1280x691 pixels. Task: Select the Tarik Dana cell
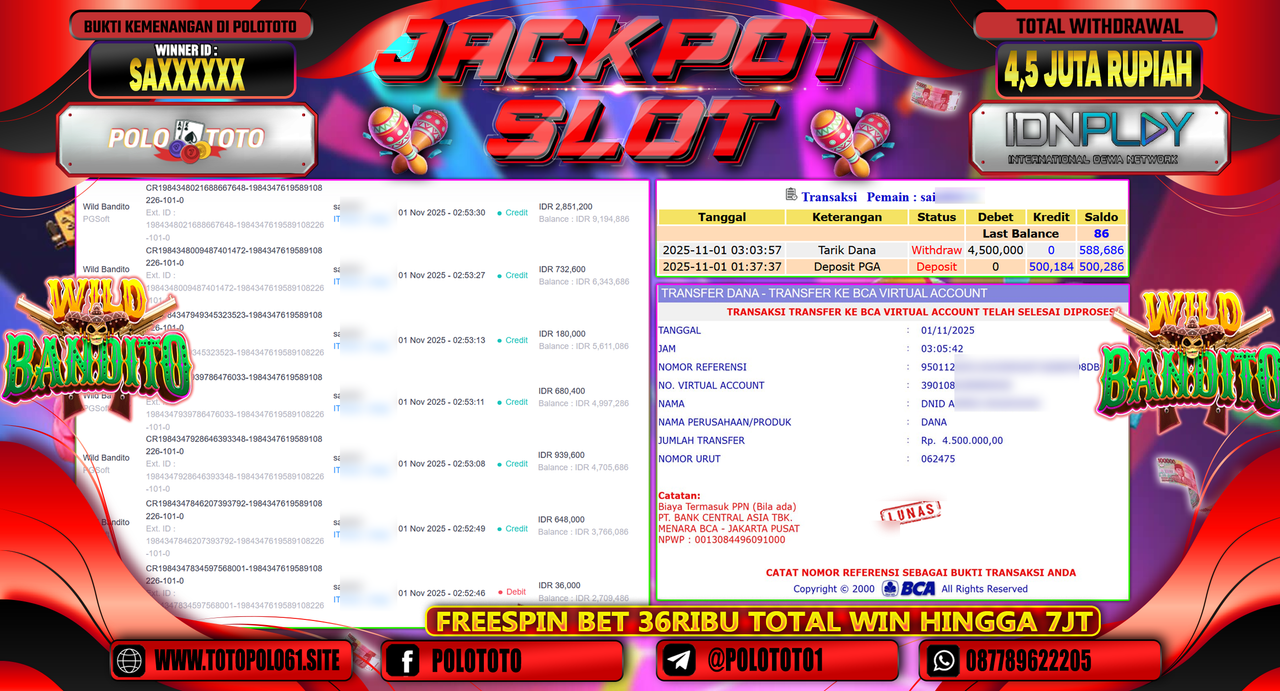tap(847, 250)
